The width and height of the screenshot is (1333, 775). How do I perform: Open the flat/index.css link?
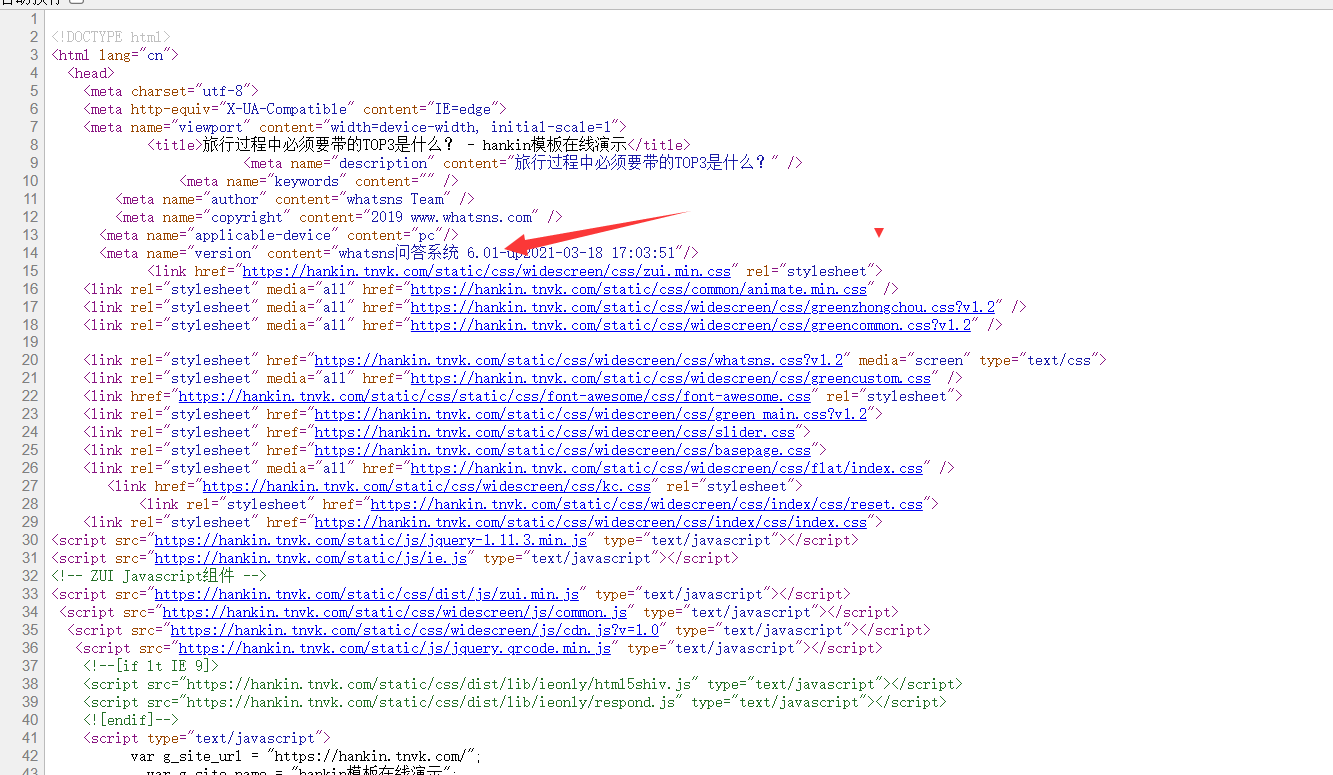(x=666, y=468)
